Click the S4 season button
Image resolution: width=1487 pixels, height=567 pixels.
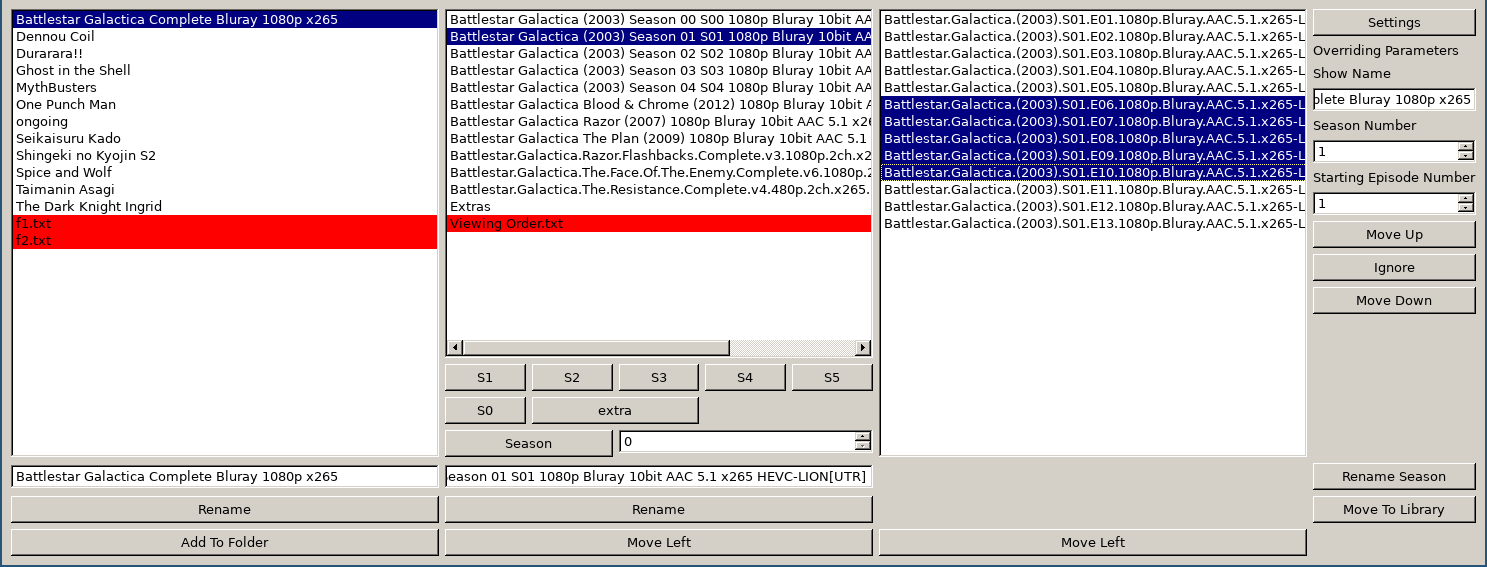tap(745, 377)
